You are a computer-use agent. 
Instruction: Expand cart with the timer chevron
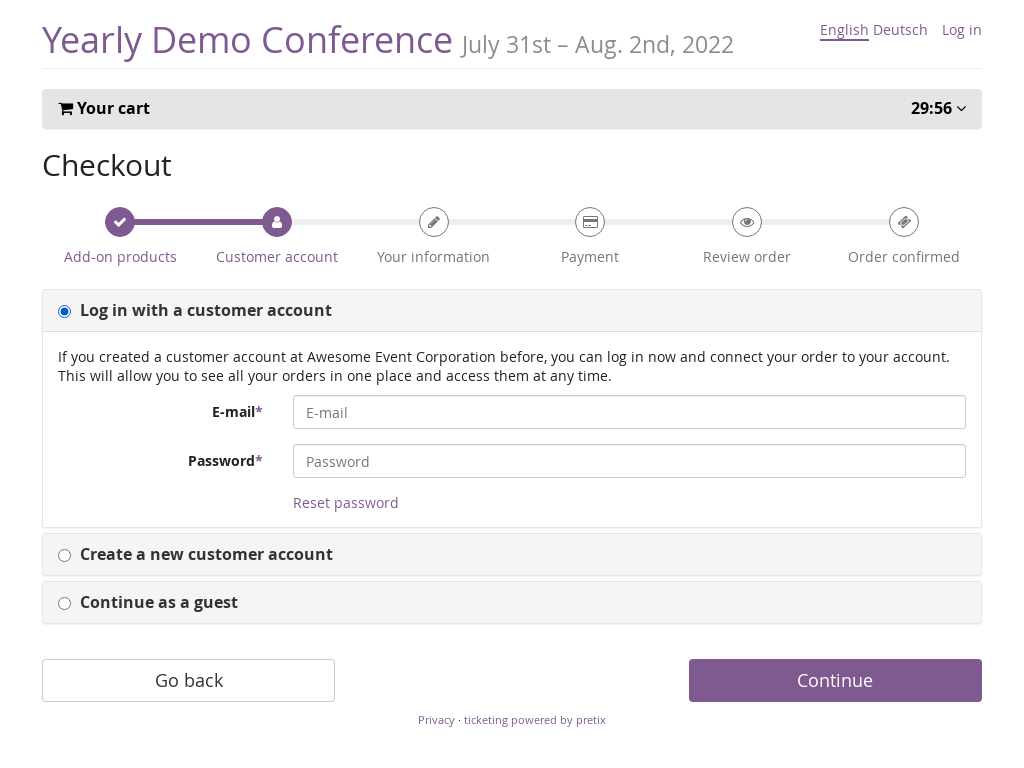[x=961, y=109]
